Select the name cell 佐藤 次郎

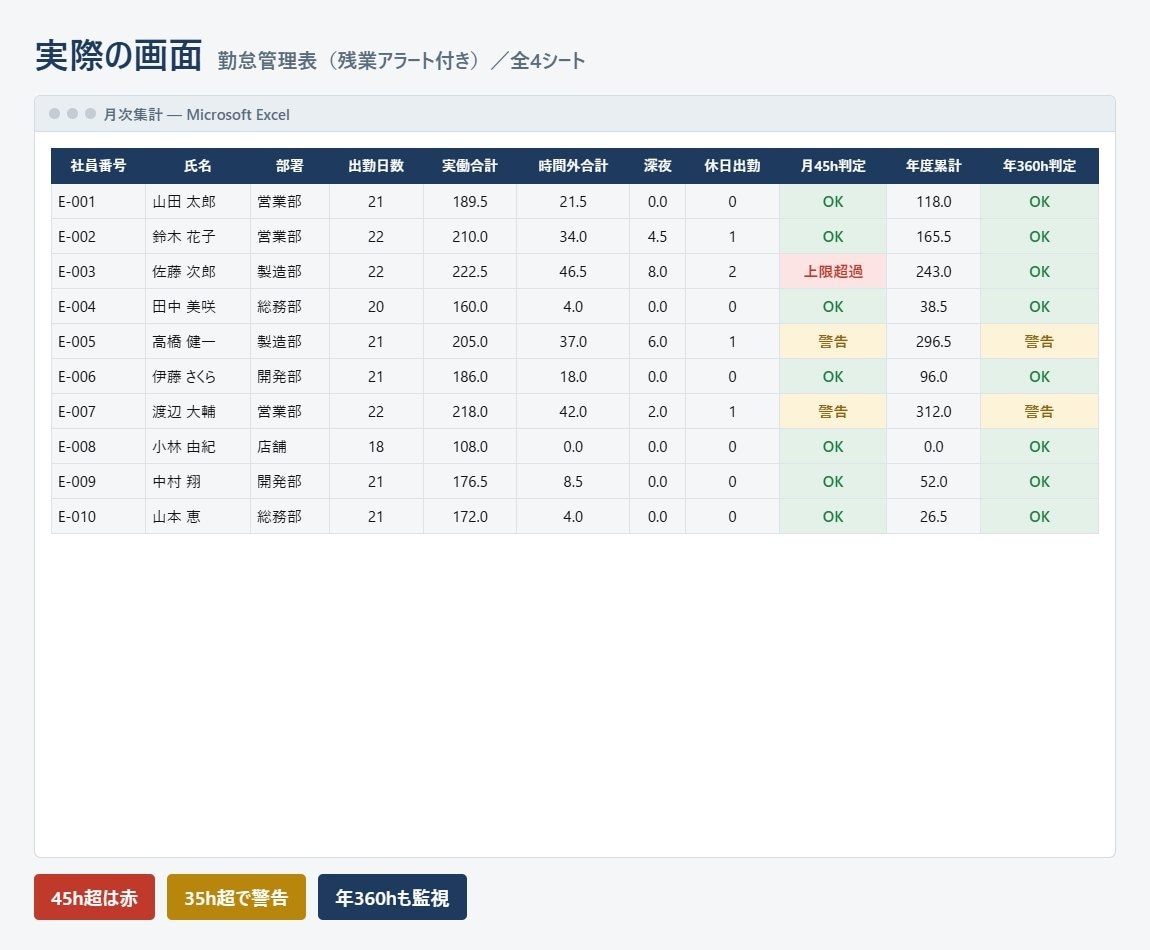tap(198, 271)
